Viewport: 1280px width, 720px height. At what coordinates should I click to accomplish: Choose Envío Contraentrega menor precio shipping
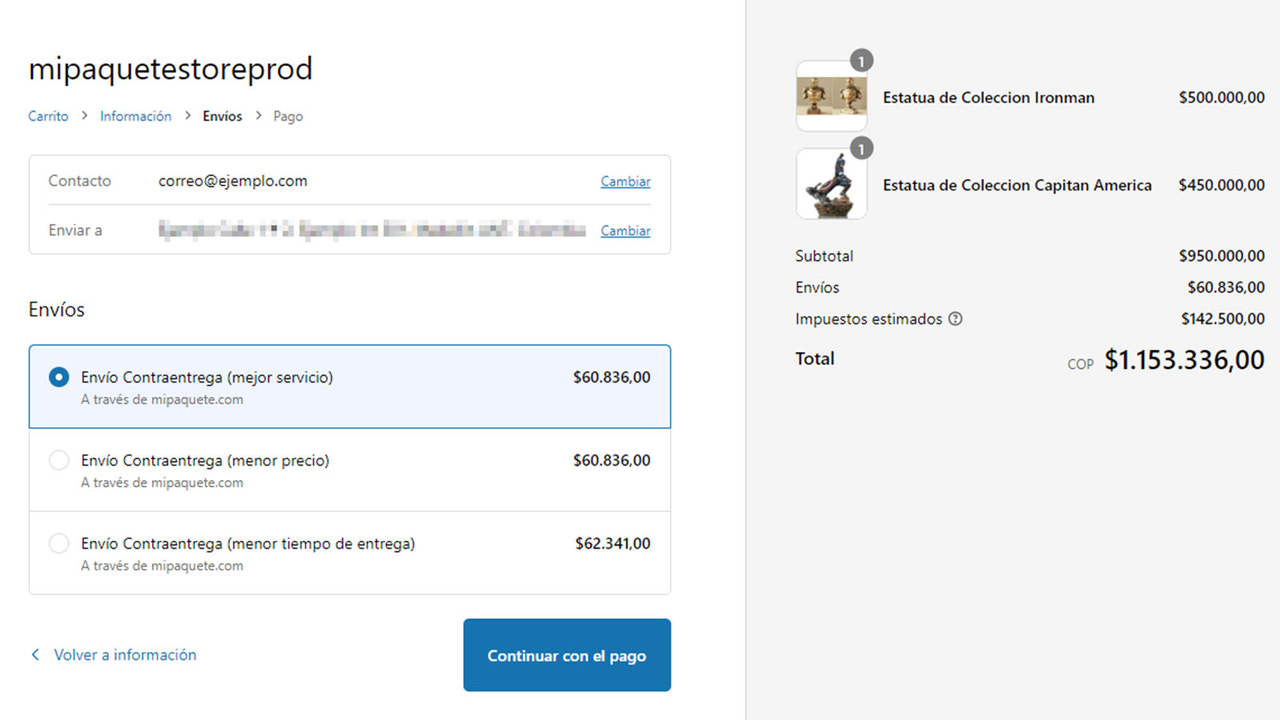pyautogui.click(x=58, y=460)
